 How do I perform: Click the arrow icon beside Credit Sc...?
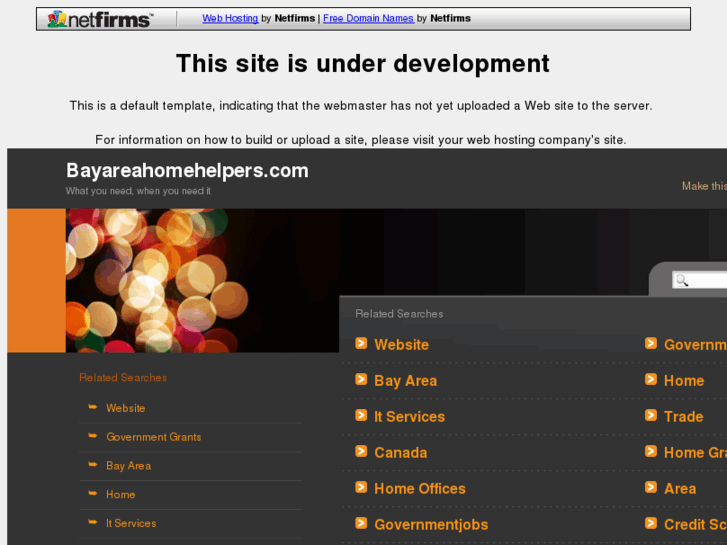[651, 523]
